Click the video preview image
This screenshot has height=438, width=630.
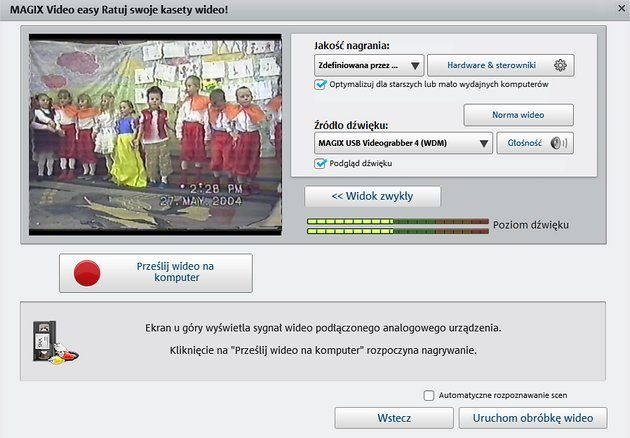tap(155, 135)
